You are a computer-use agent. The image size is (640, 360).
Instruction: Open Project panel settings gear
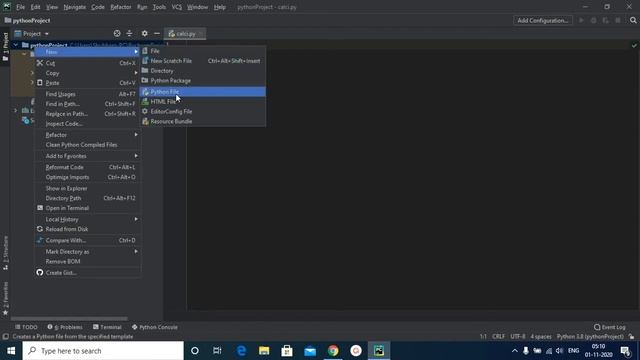[144, 34]
